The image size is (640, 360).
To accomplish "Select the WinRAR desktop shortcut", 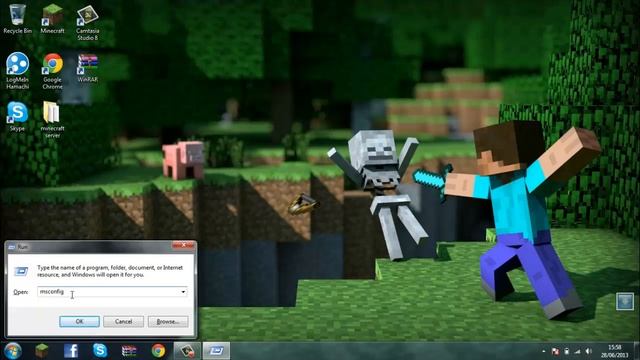I will click(x=87, y=68).
